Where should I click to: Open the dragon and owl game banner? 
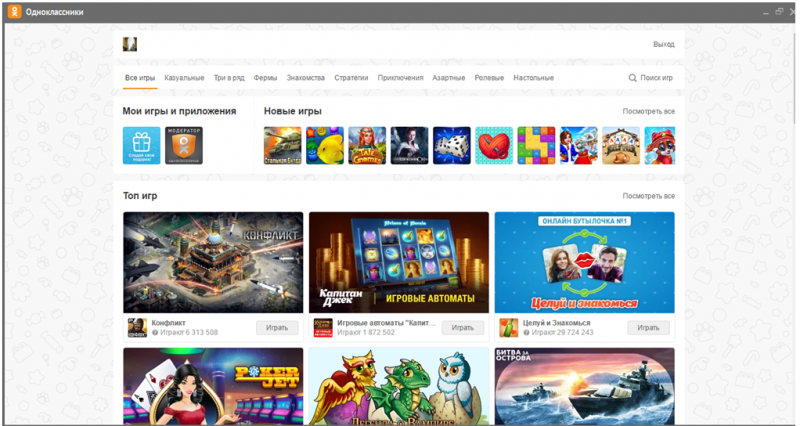pyautogui.click(x=399, y=386)
